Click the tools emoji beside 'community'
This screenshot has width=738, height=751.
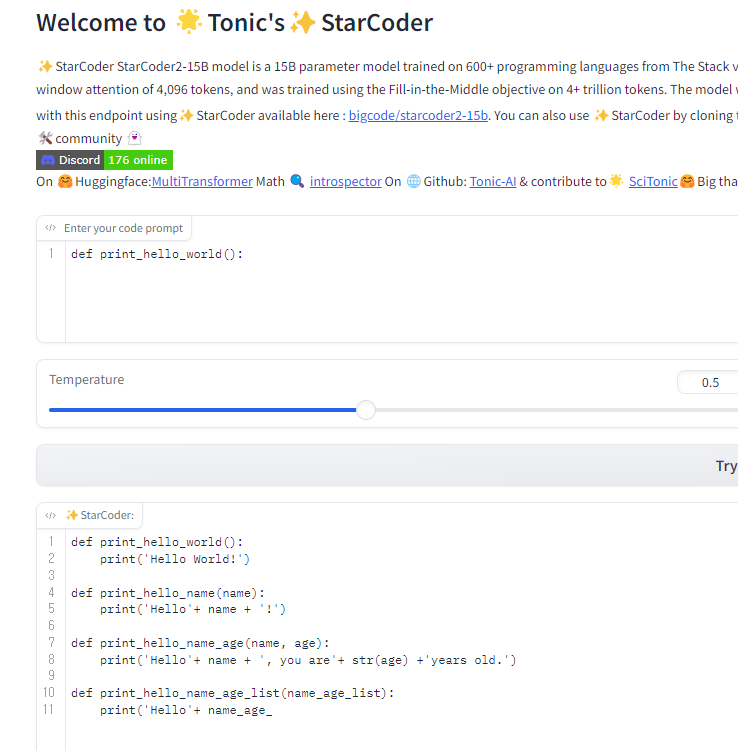pos(44,138)
